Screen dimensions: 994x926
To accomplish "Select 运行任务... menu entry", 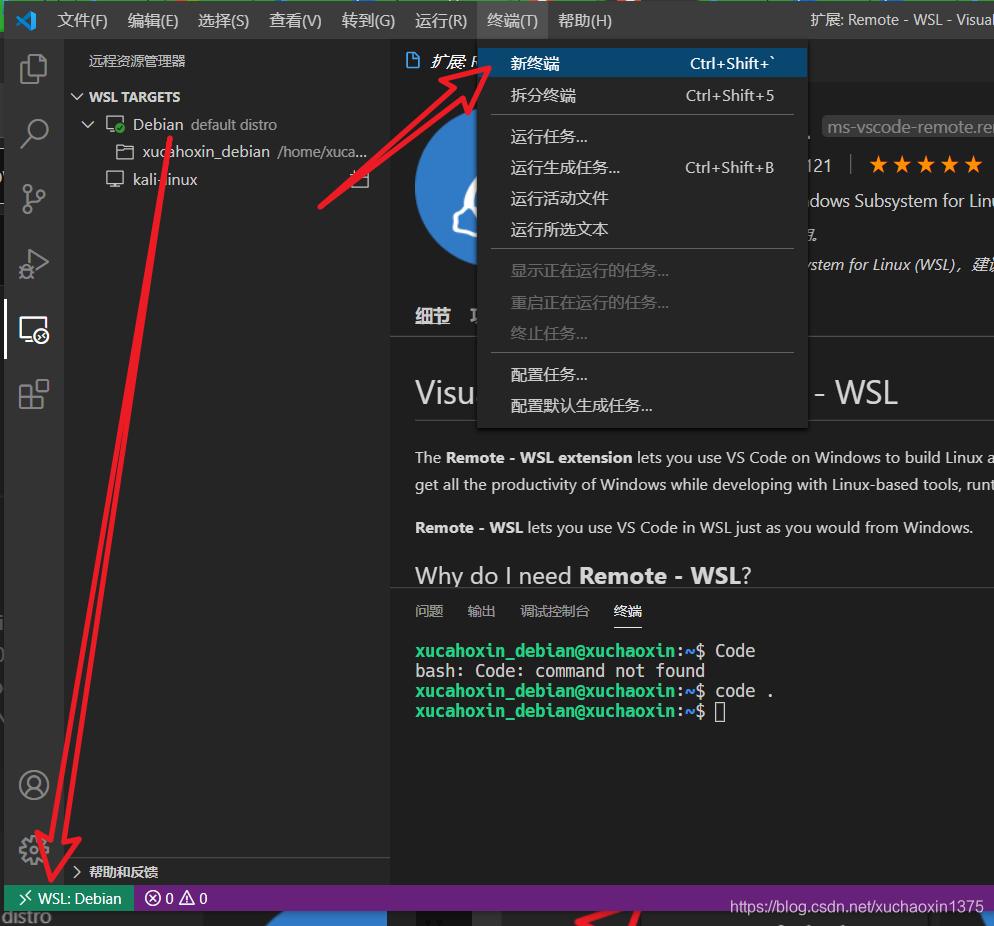I will coord(642,137).
